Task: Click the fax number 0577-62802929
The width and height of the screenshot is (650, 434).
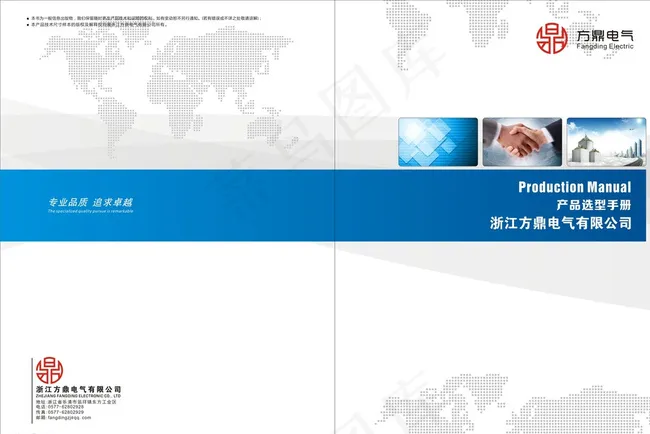Action: pos(65,412)
